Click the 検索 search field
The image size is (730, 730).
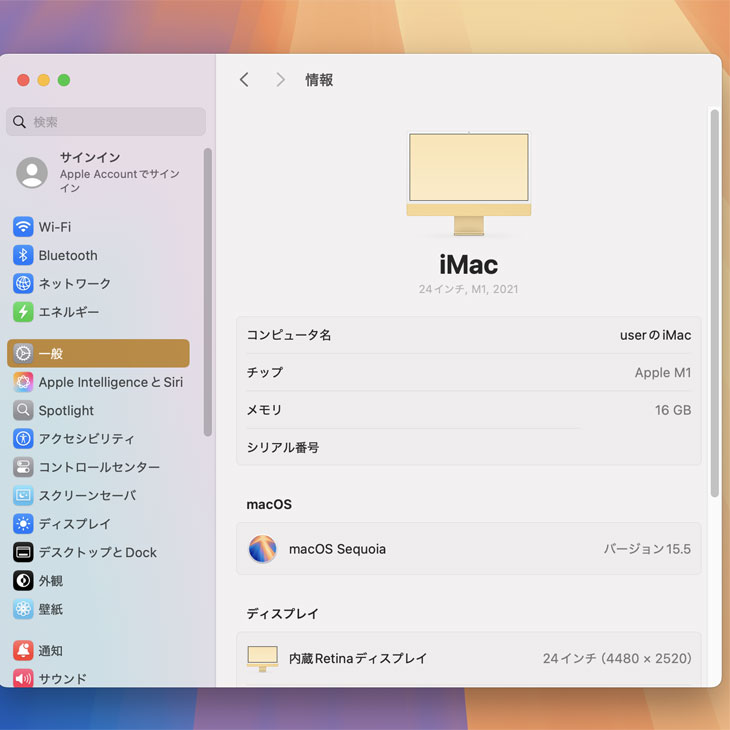[x=106, y=122]
